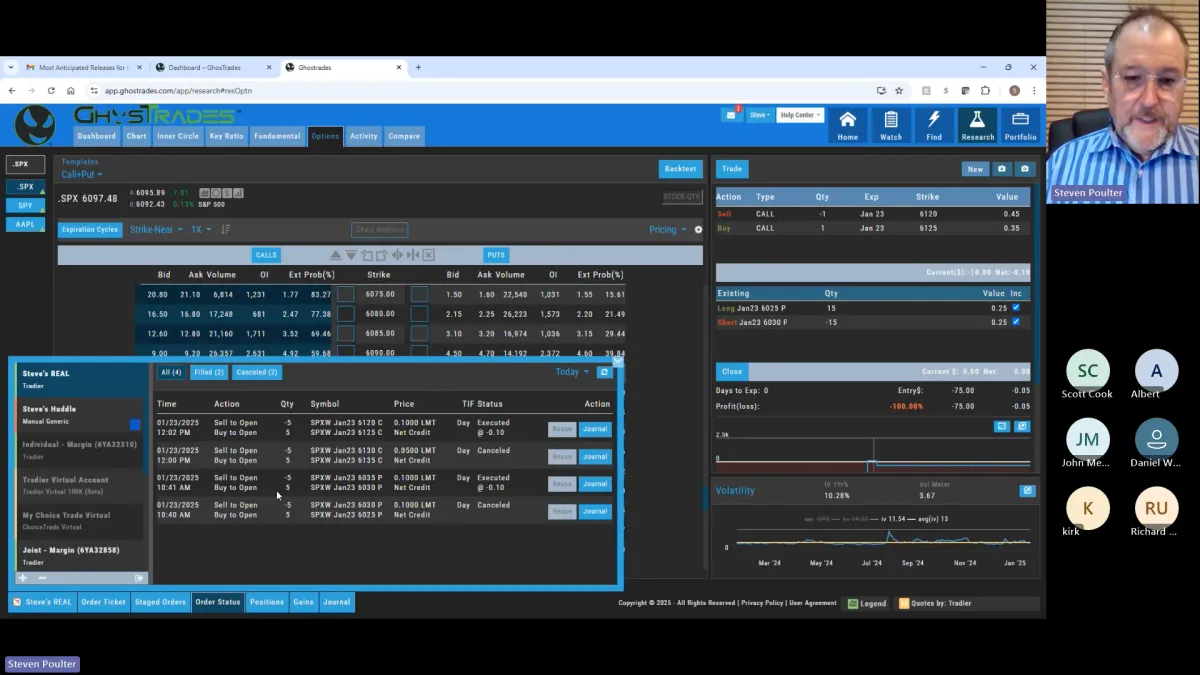
Task: Open Journal for the 12:02 PM order
Action: click(595, 429)
